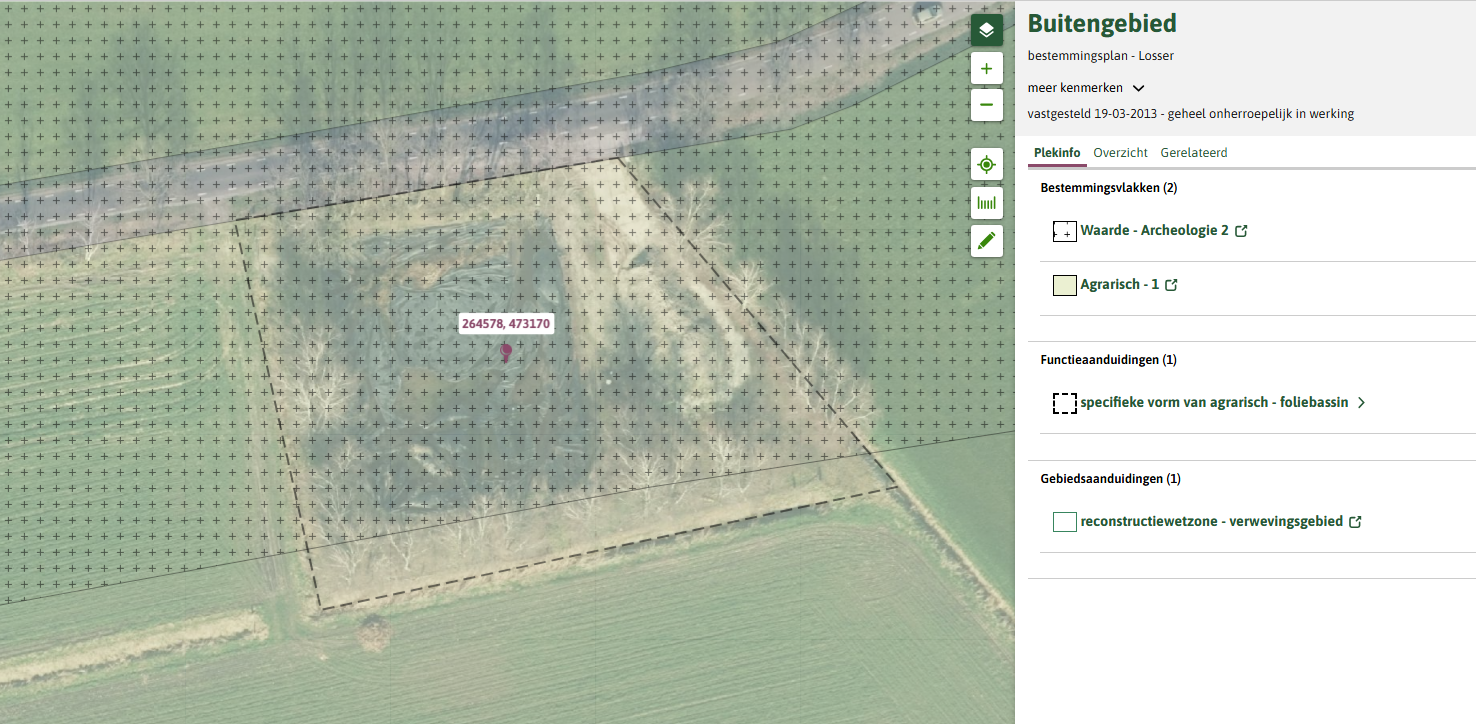
Task: Click the Buitengebied plan title
Action: tap(1102, 23)
